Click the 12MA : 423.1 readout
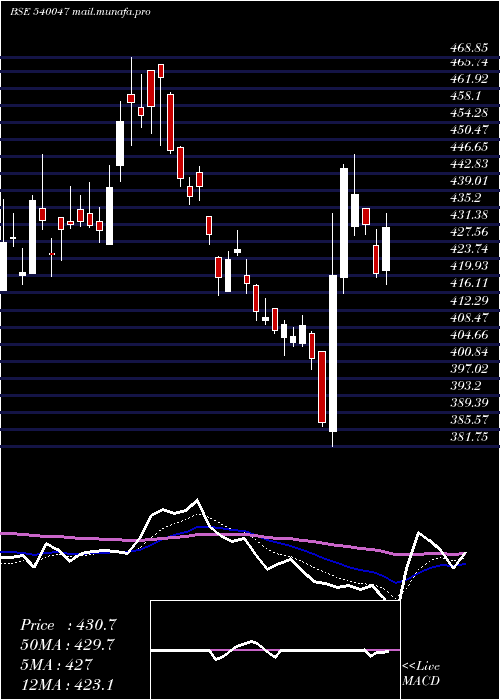The image size is (500, 700). [67, 684]
